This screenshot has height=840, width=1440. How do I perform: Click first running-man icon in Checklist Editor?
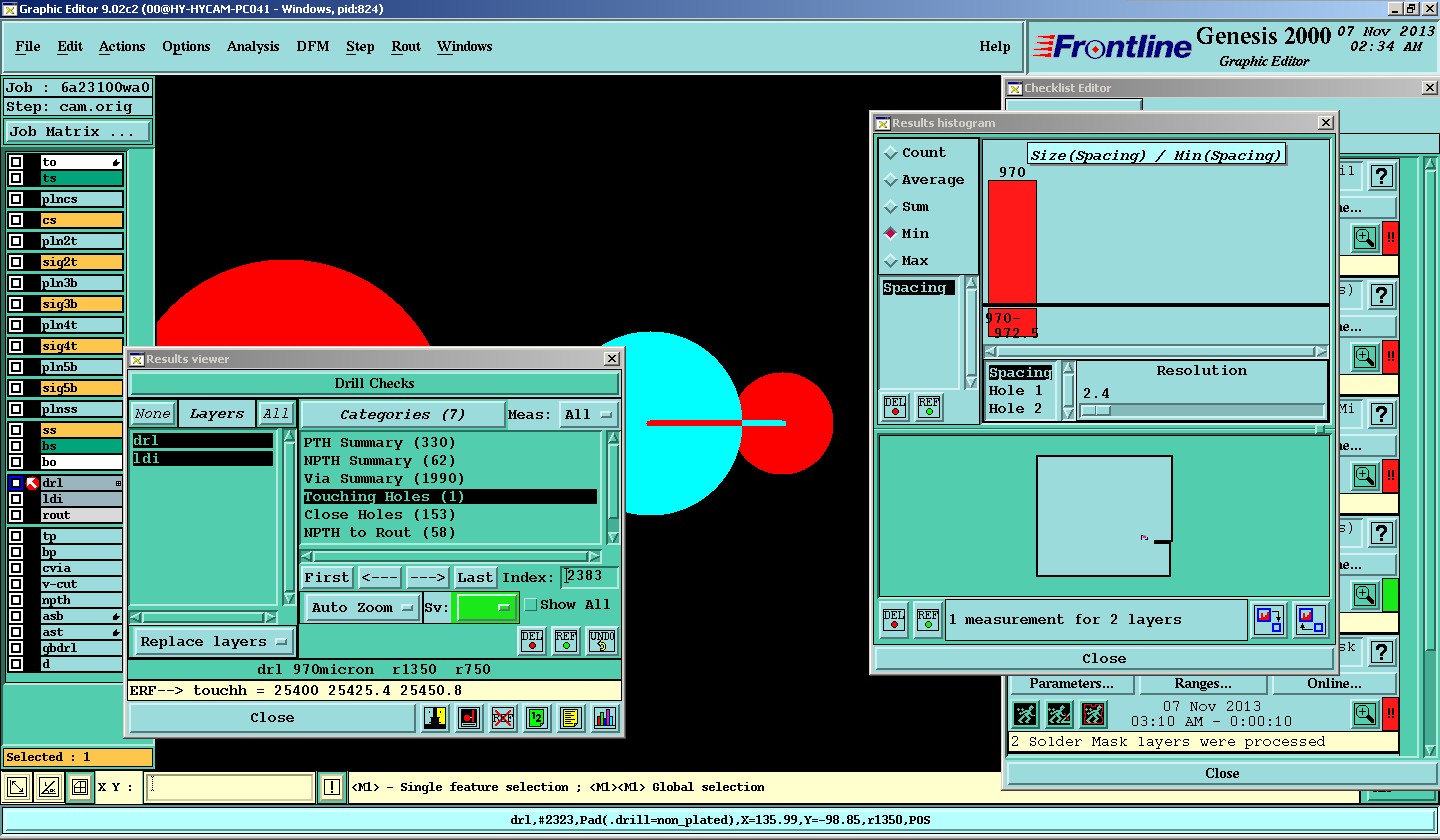[1025, 714]
